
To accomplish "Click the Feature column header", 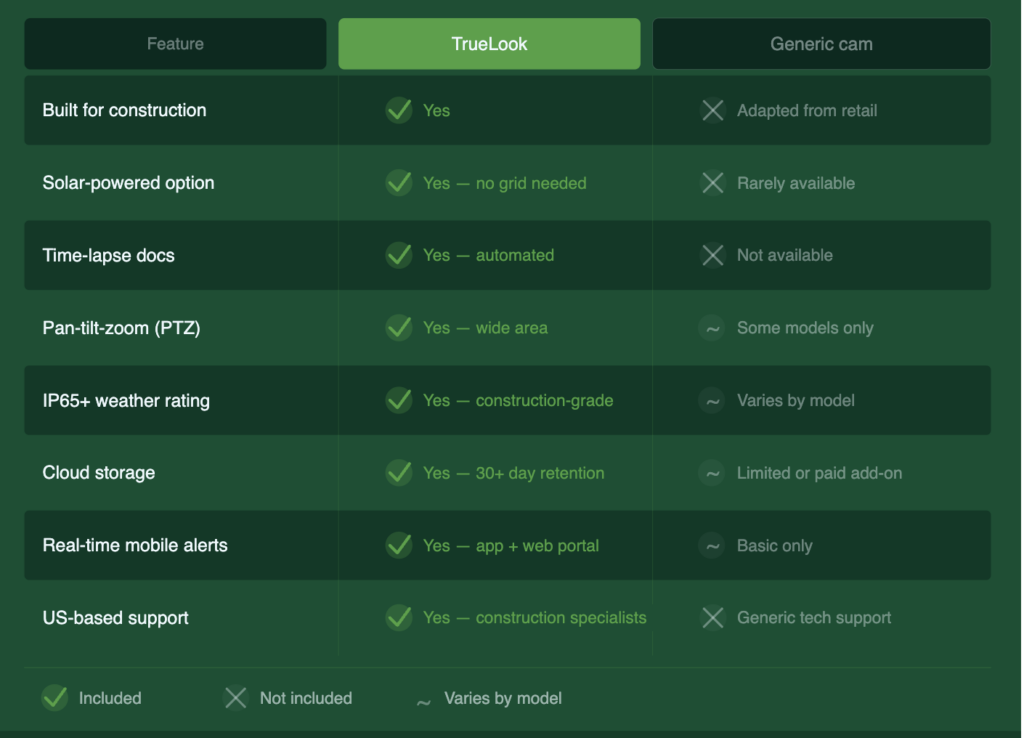I will [x=175, y=44].
